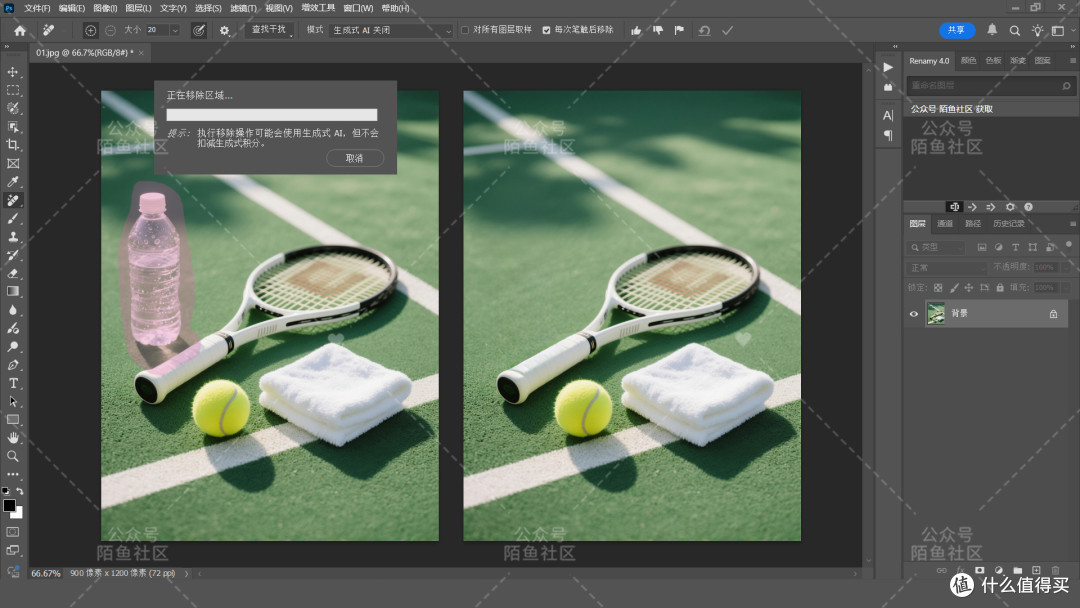
Task: Select the Horizontal Type tool
Action: (x=12, y=383)
